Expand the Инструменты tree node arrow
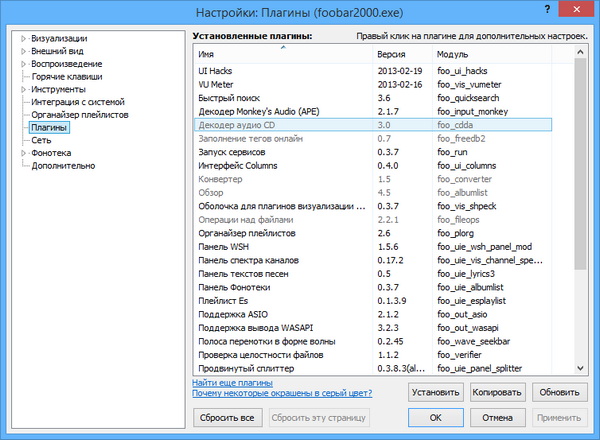 click(23, 90)
